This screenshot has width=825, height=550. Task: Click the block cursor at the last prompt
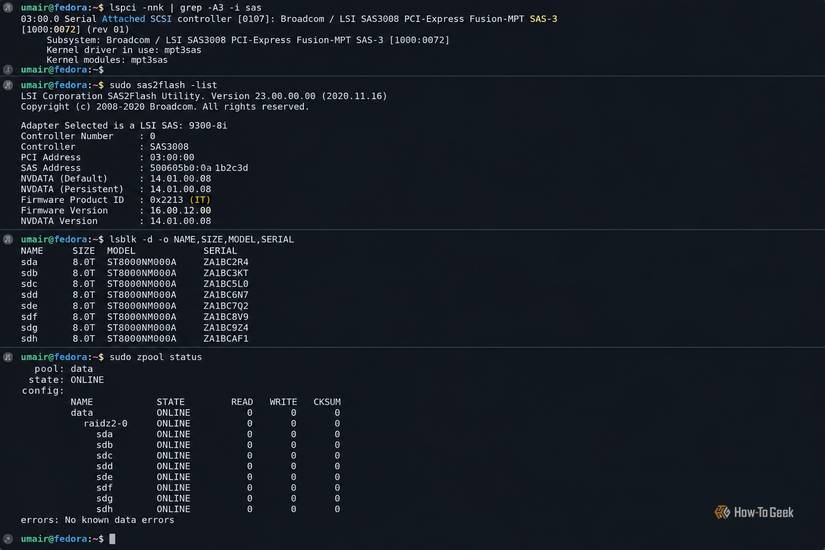click(x=112, y=539)
